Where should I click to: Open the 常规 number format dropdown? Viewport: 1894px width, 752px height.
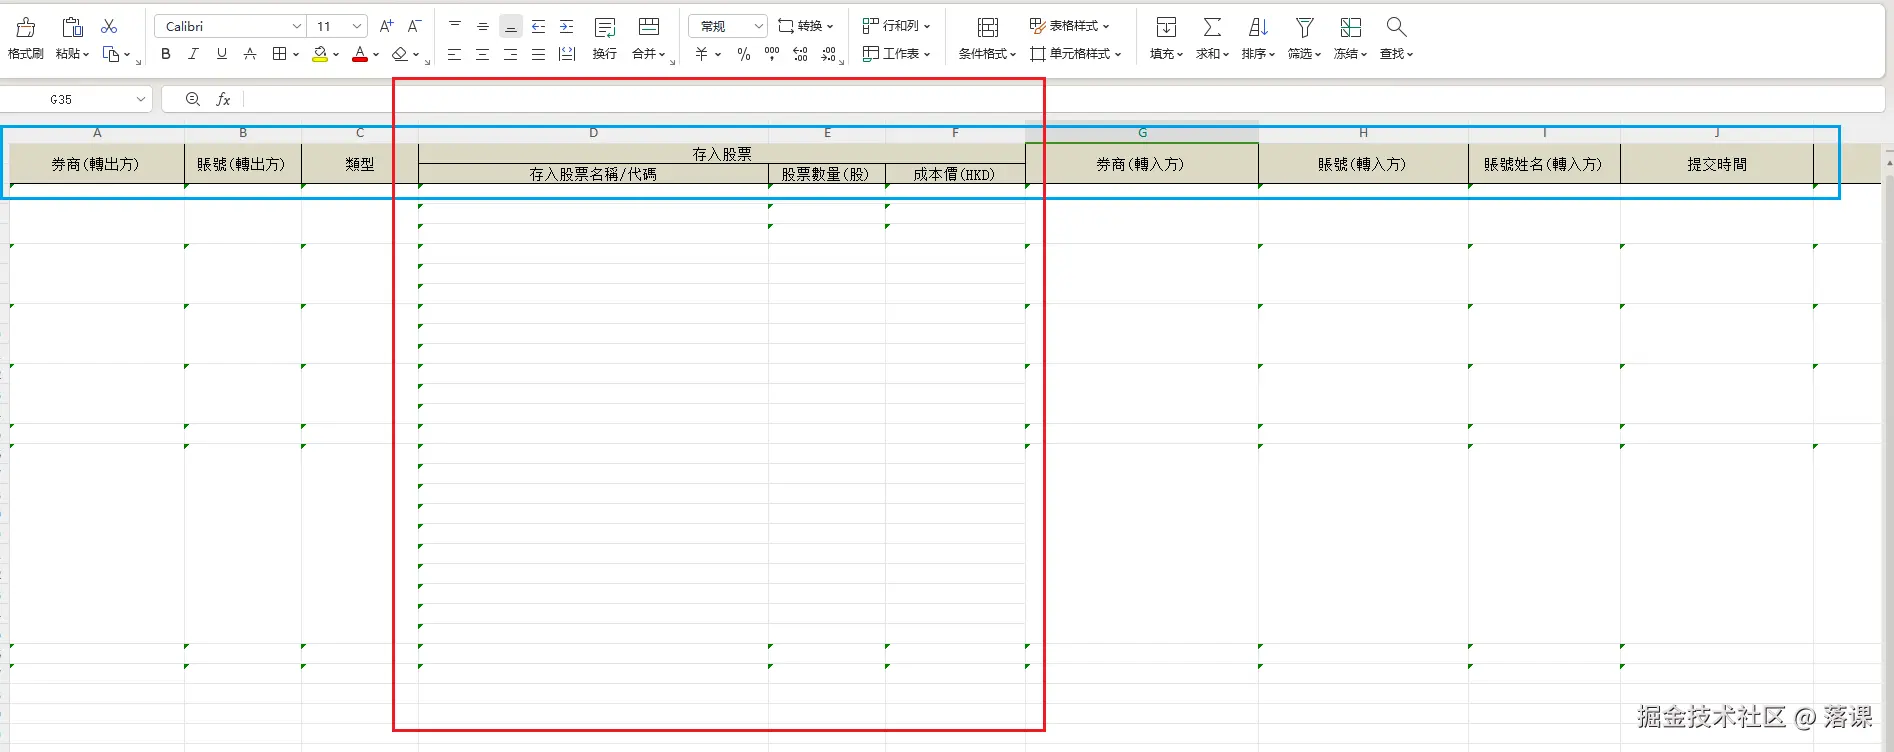(759, 26)
